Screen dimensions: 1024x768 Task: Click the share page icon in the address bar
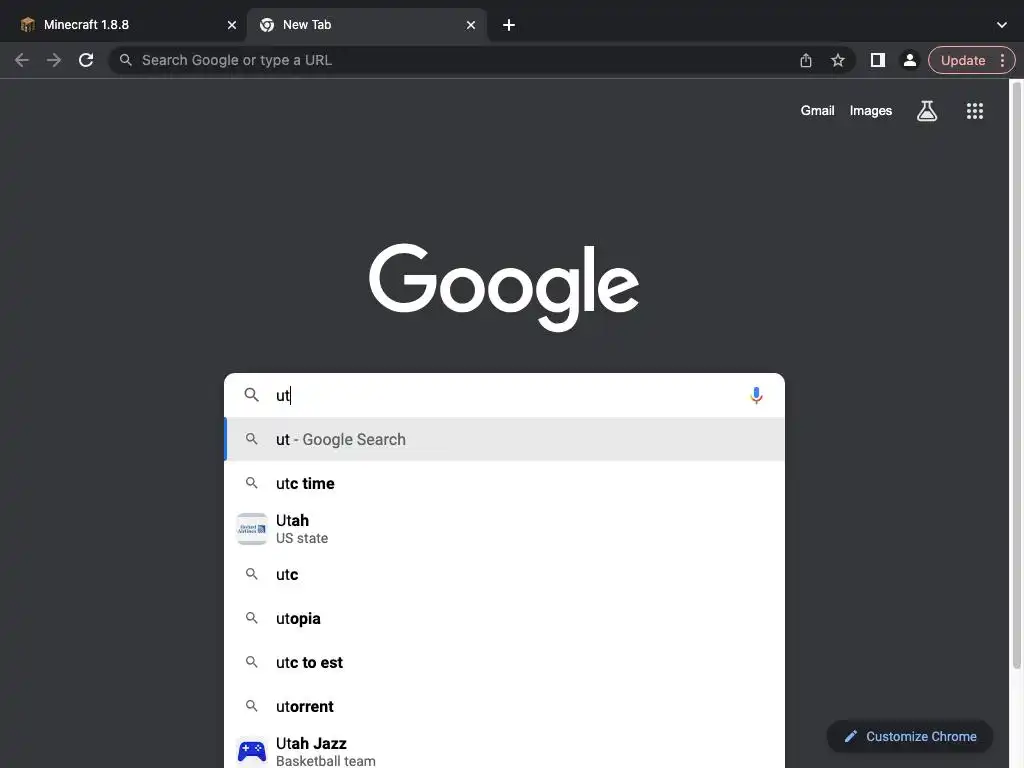click(x=806, y=60)
